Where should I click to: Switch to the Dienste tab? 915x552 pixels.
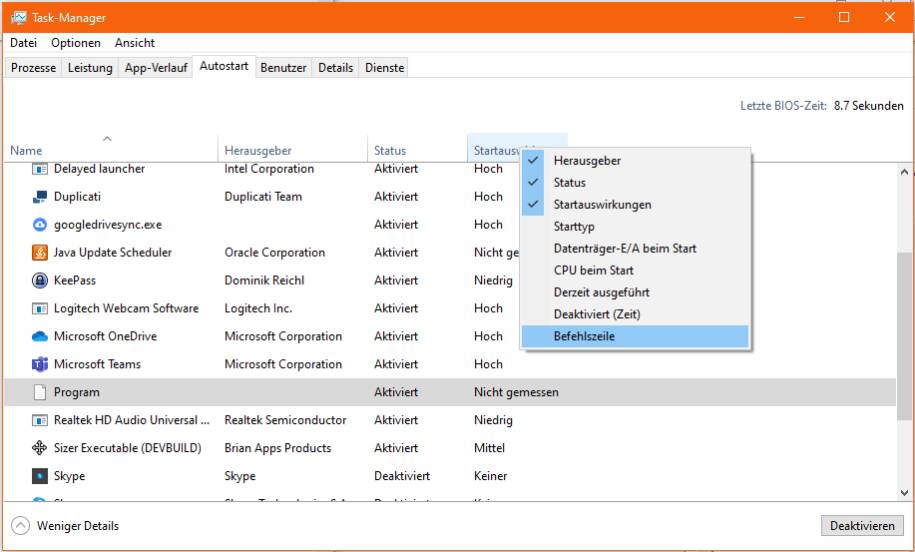coord(385,68)
